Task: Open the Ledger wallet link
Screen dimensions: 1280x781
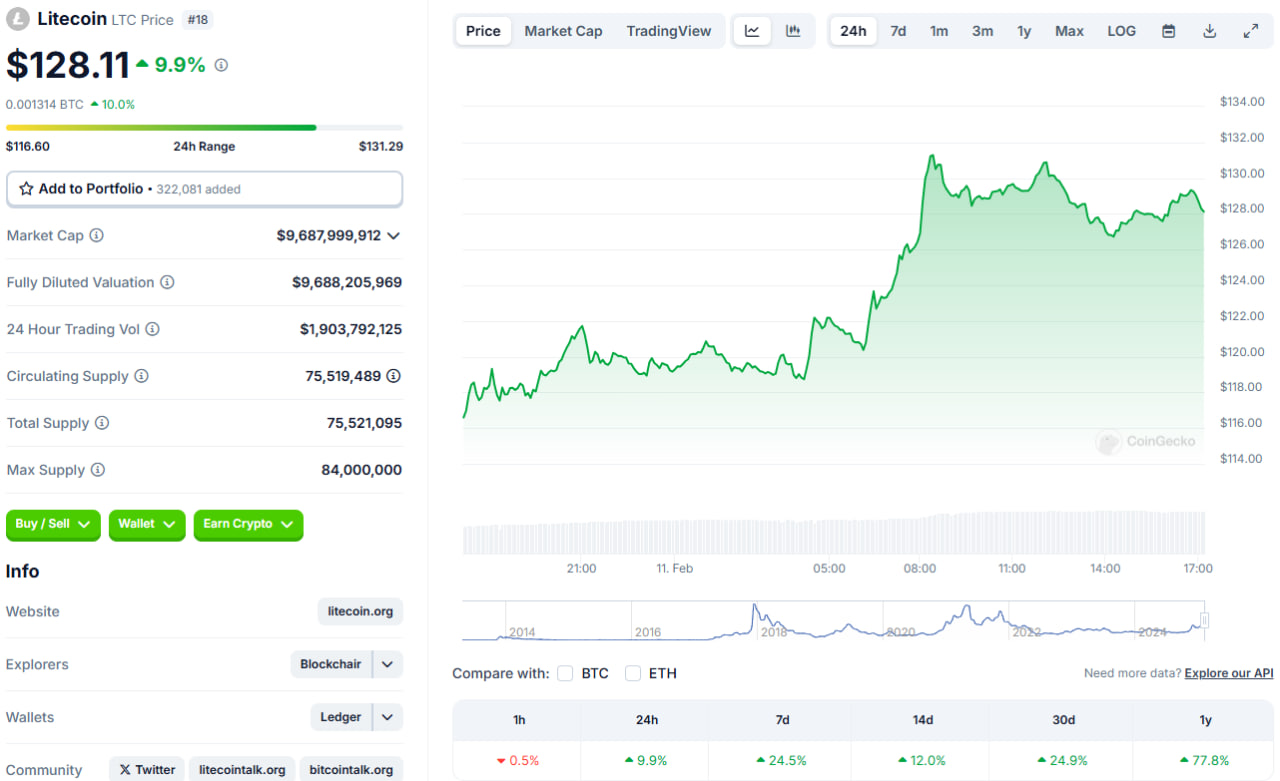Action: tap(341, 718)
